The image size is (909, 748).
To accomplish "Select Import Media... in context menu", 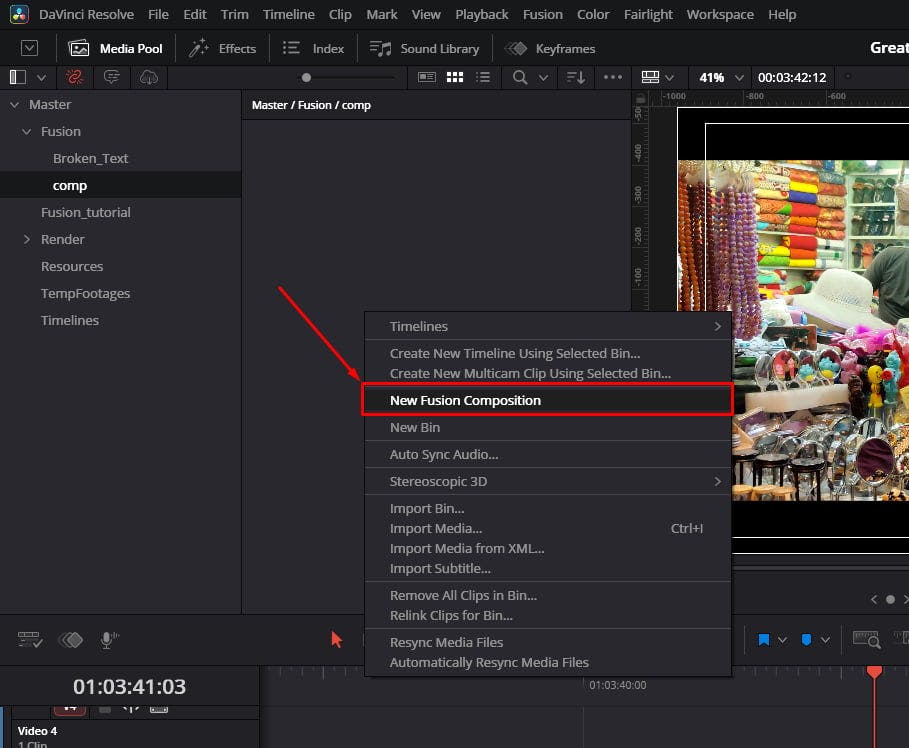I will tap(435, 528).
